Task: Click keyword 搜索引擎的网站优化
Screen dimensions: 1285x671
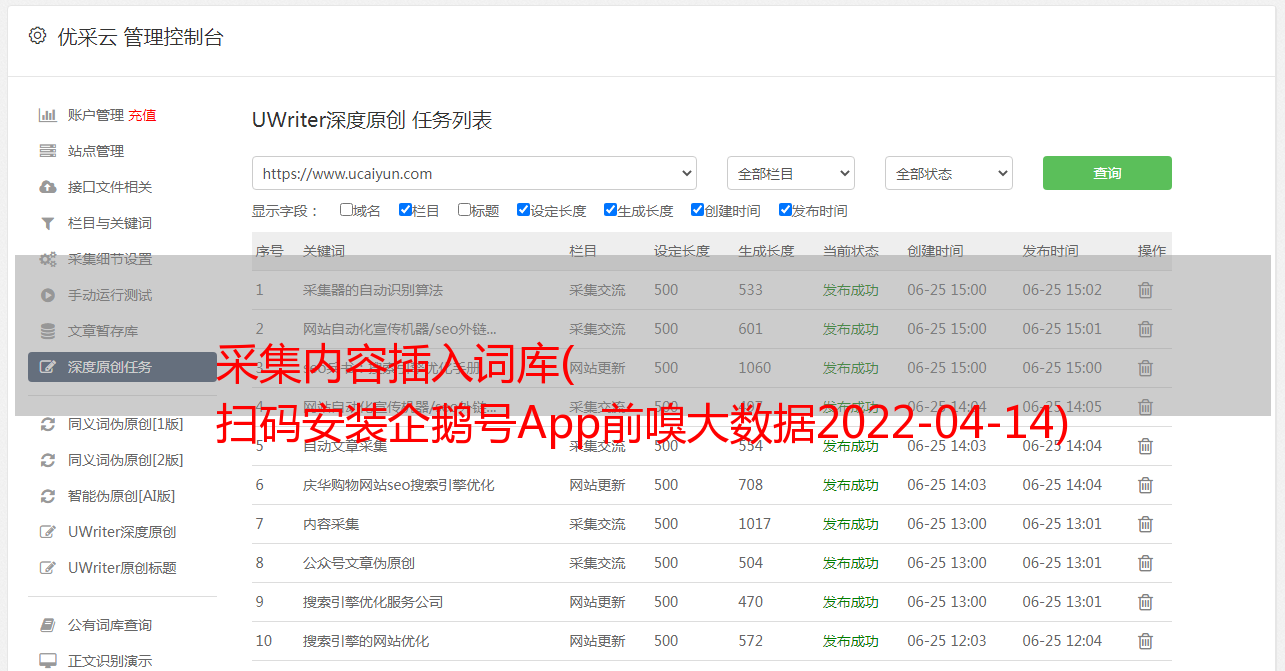Action: [x=366, y=641]
